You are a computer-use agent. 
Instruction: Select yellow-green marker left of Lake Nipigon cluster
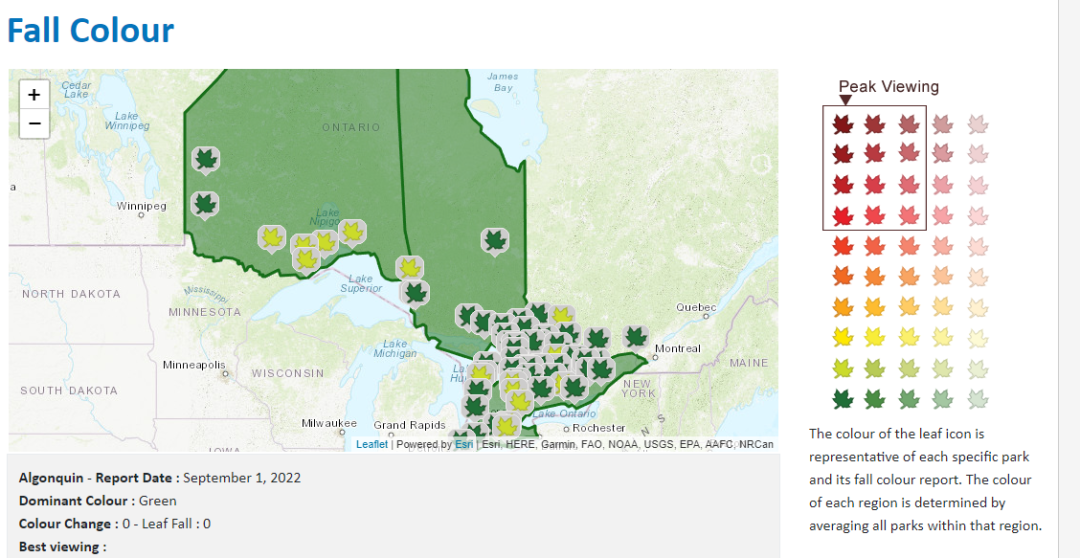(x=271, y=238)
